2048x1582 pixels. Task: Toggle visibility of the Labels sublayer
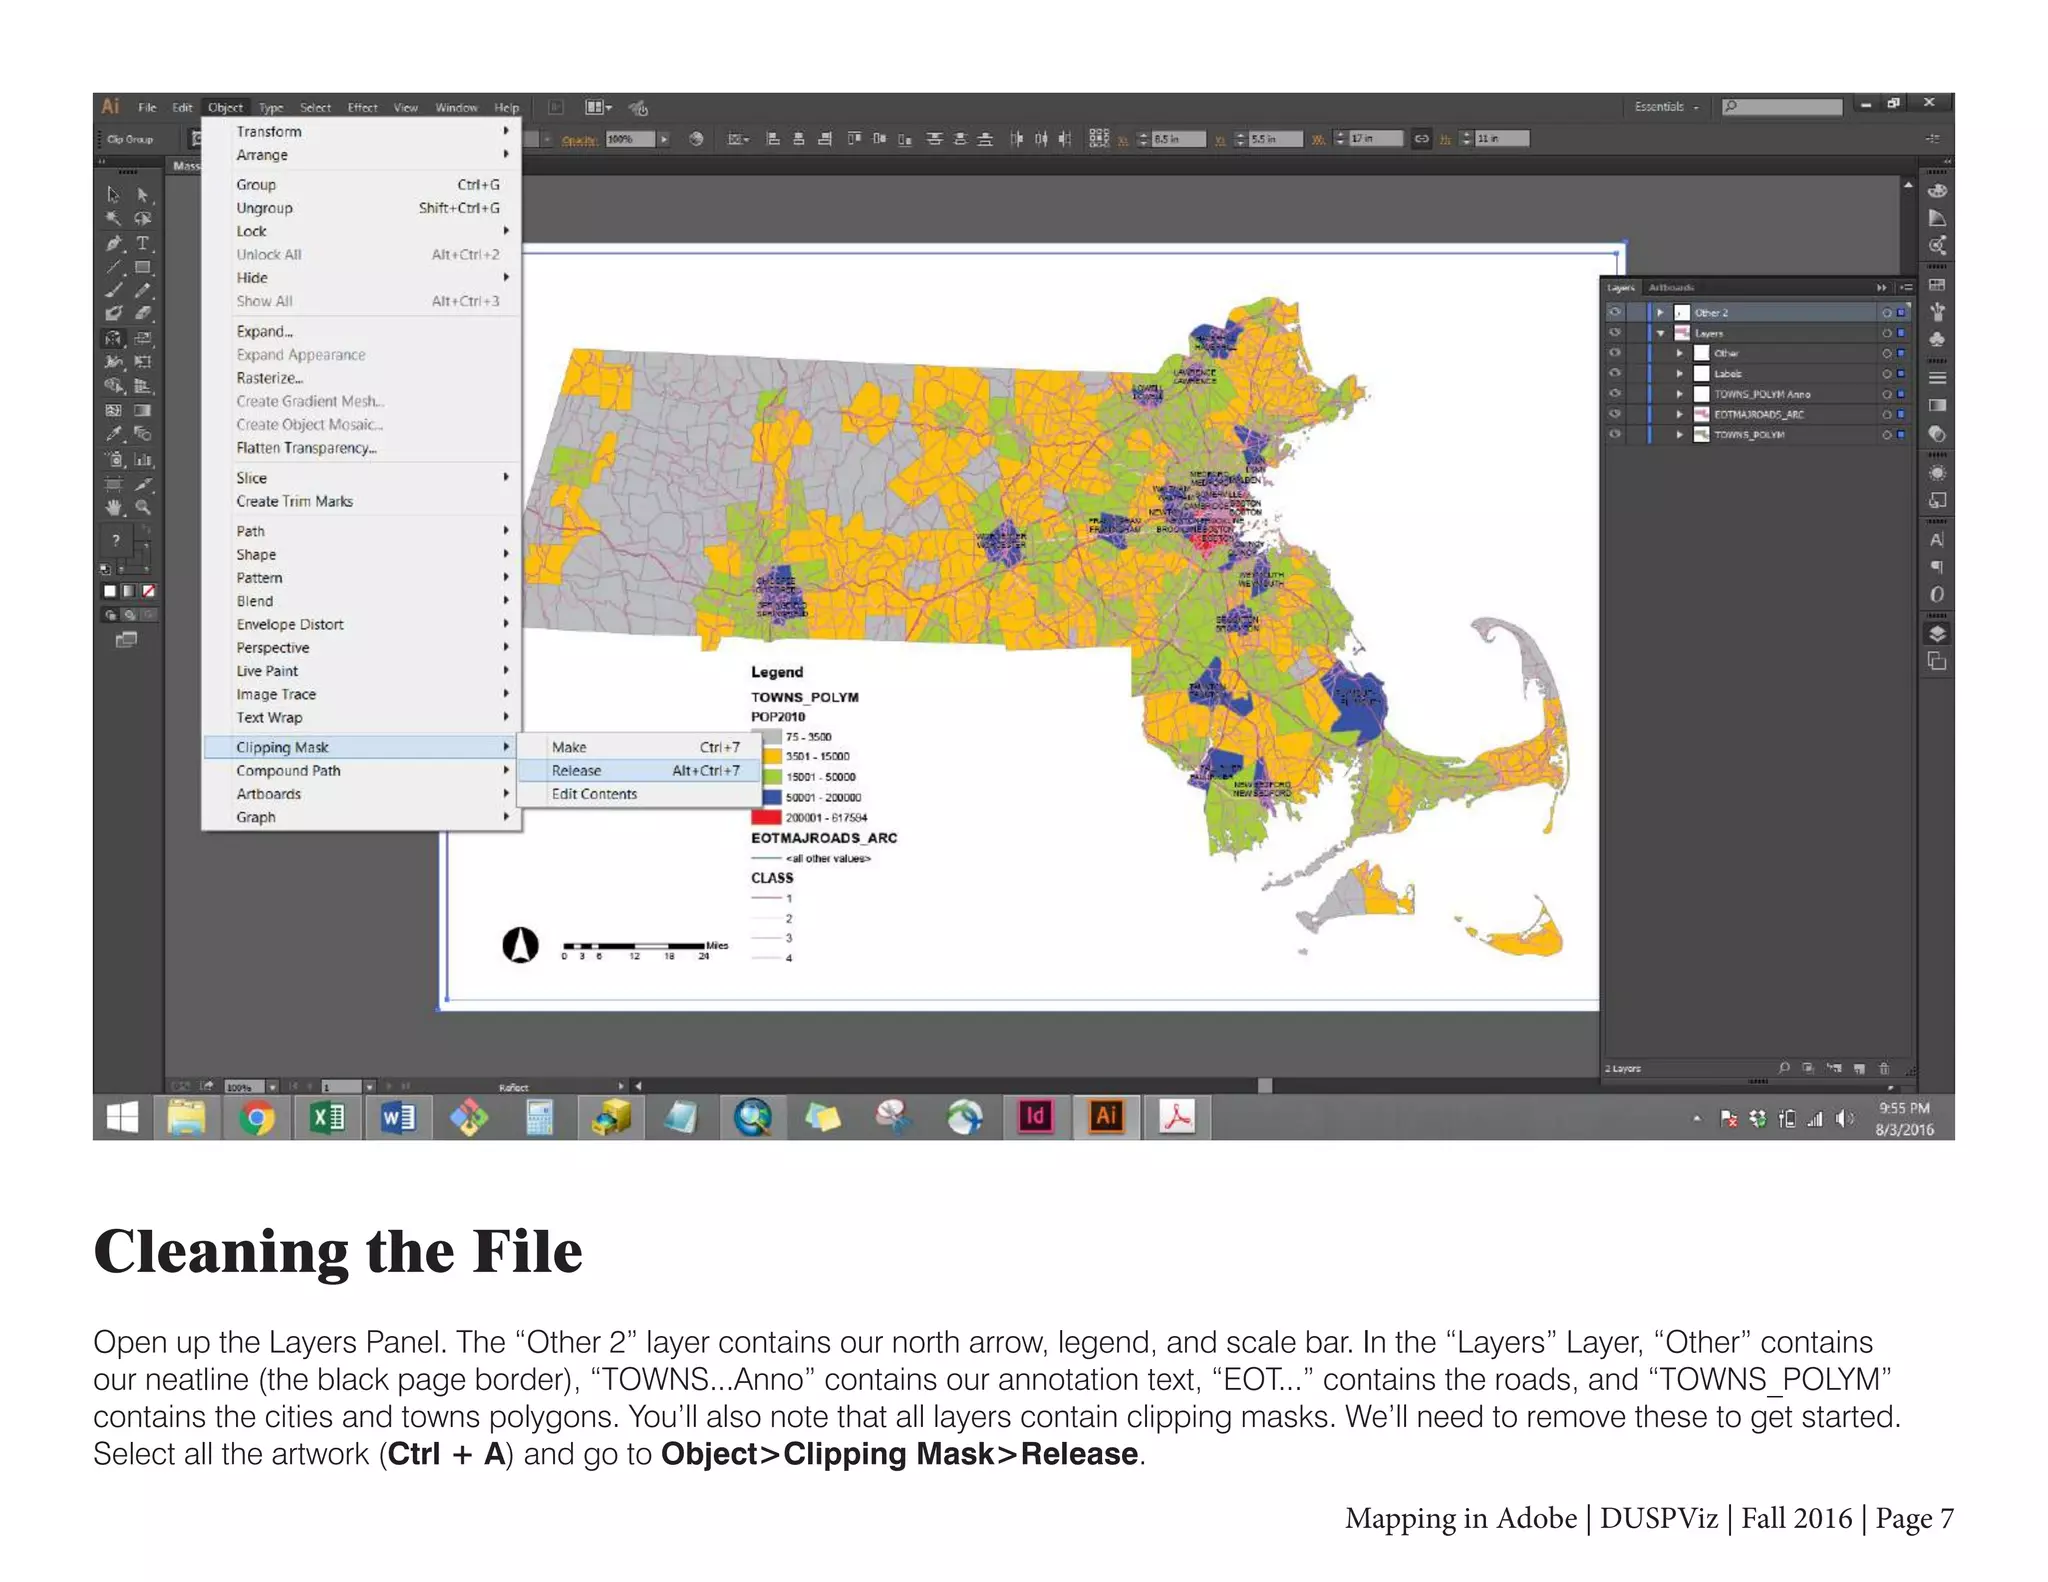(1614, 373)
